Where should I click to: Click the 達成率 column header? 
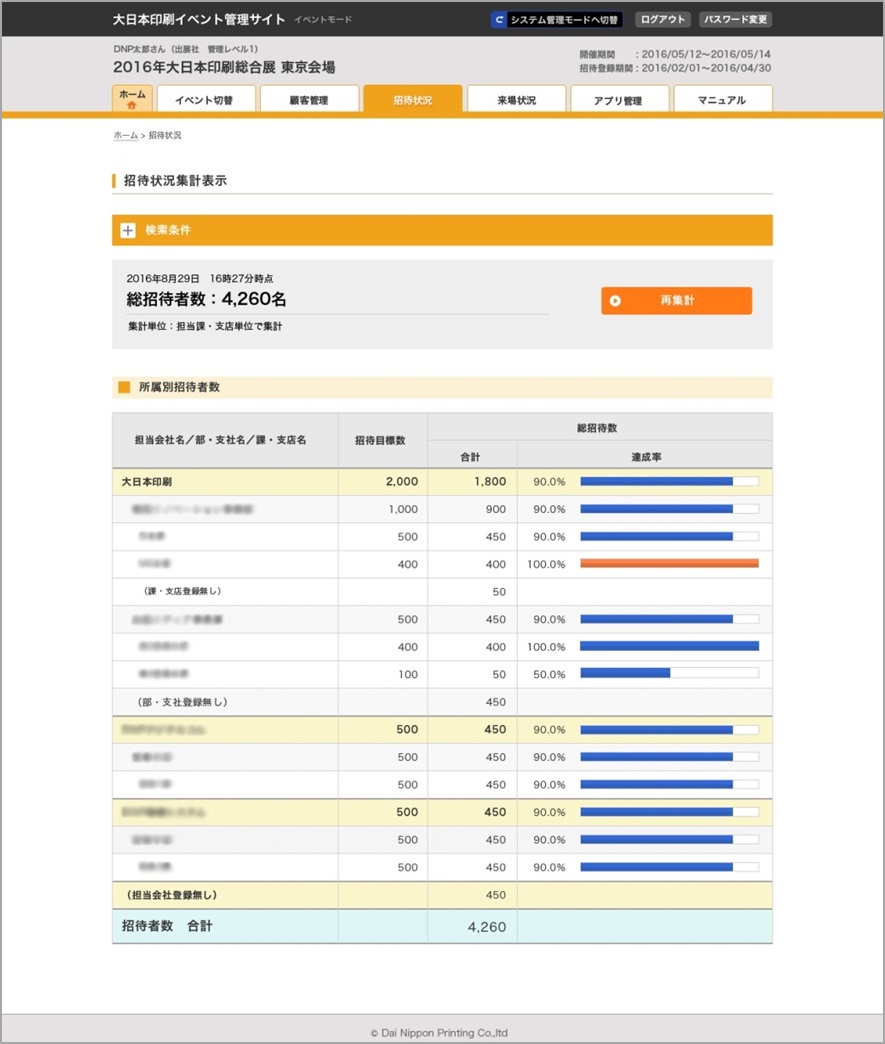point(645,456)
